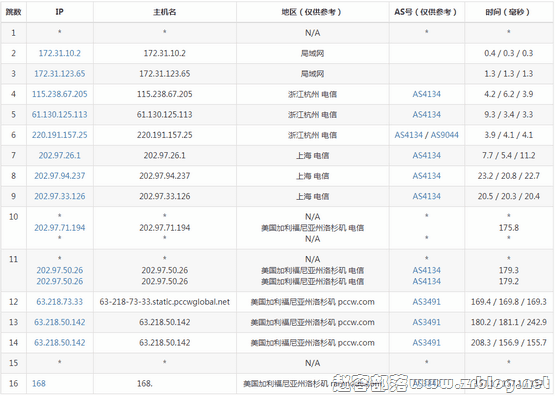Open the 172.31.123.65 IP link

pyautogui.click(x=59, y=74)
